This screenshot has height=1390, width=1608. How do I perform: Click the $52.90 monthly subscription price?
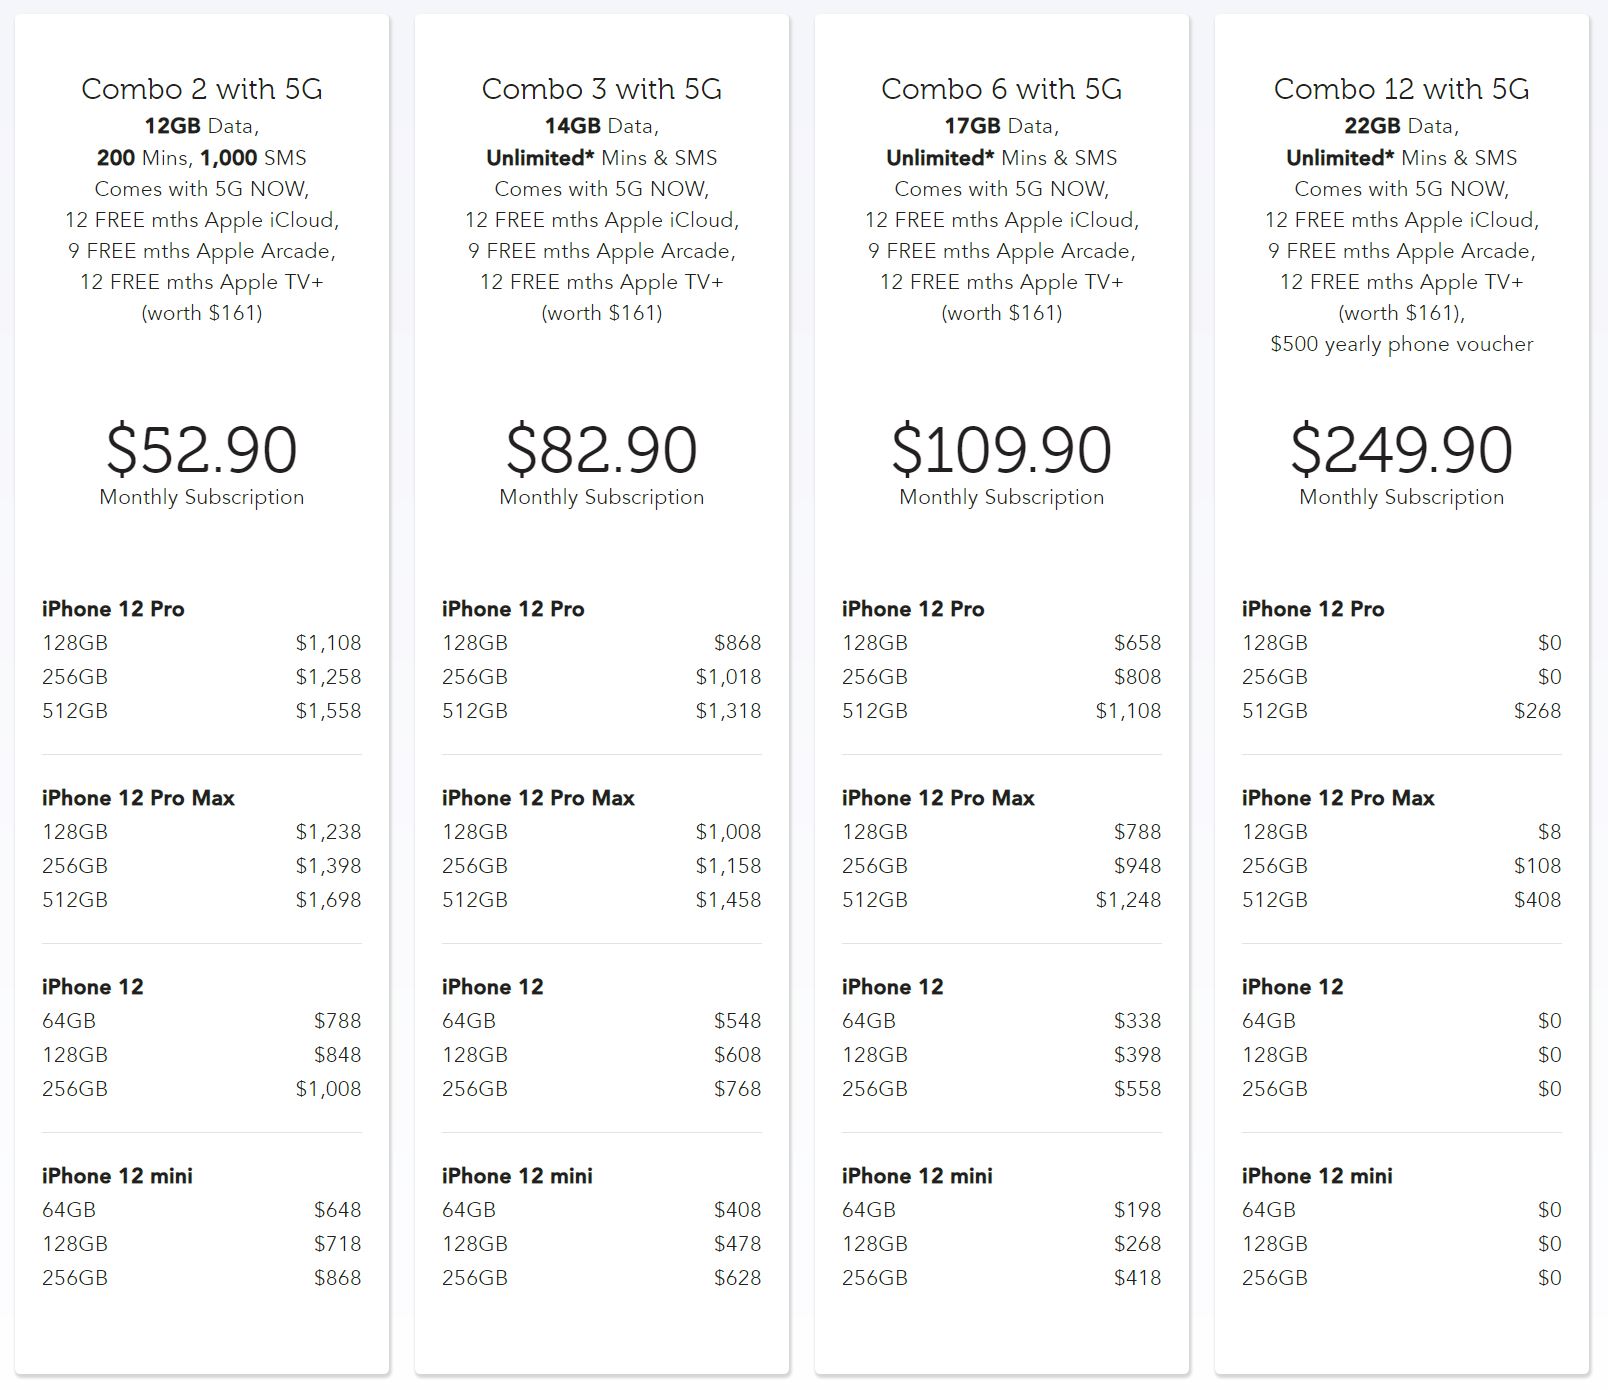tap(202, 449)
